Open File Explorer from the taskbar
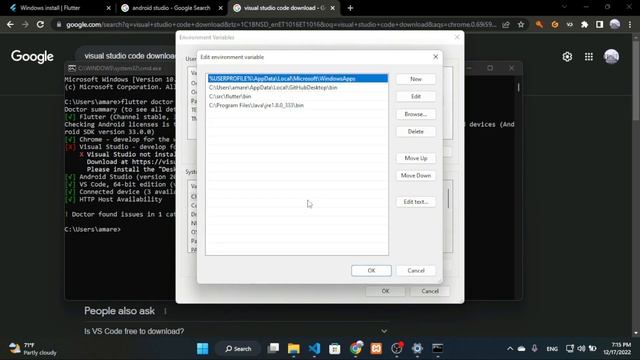This screenshot has height=360, width=640. [293, 349]
